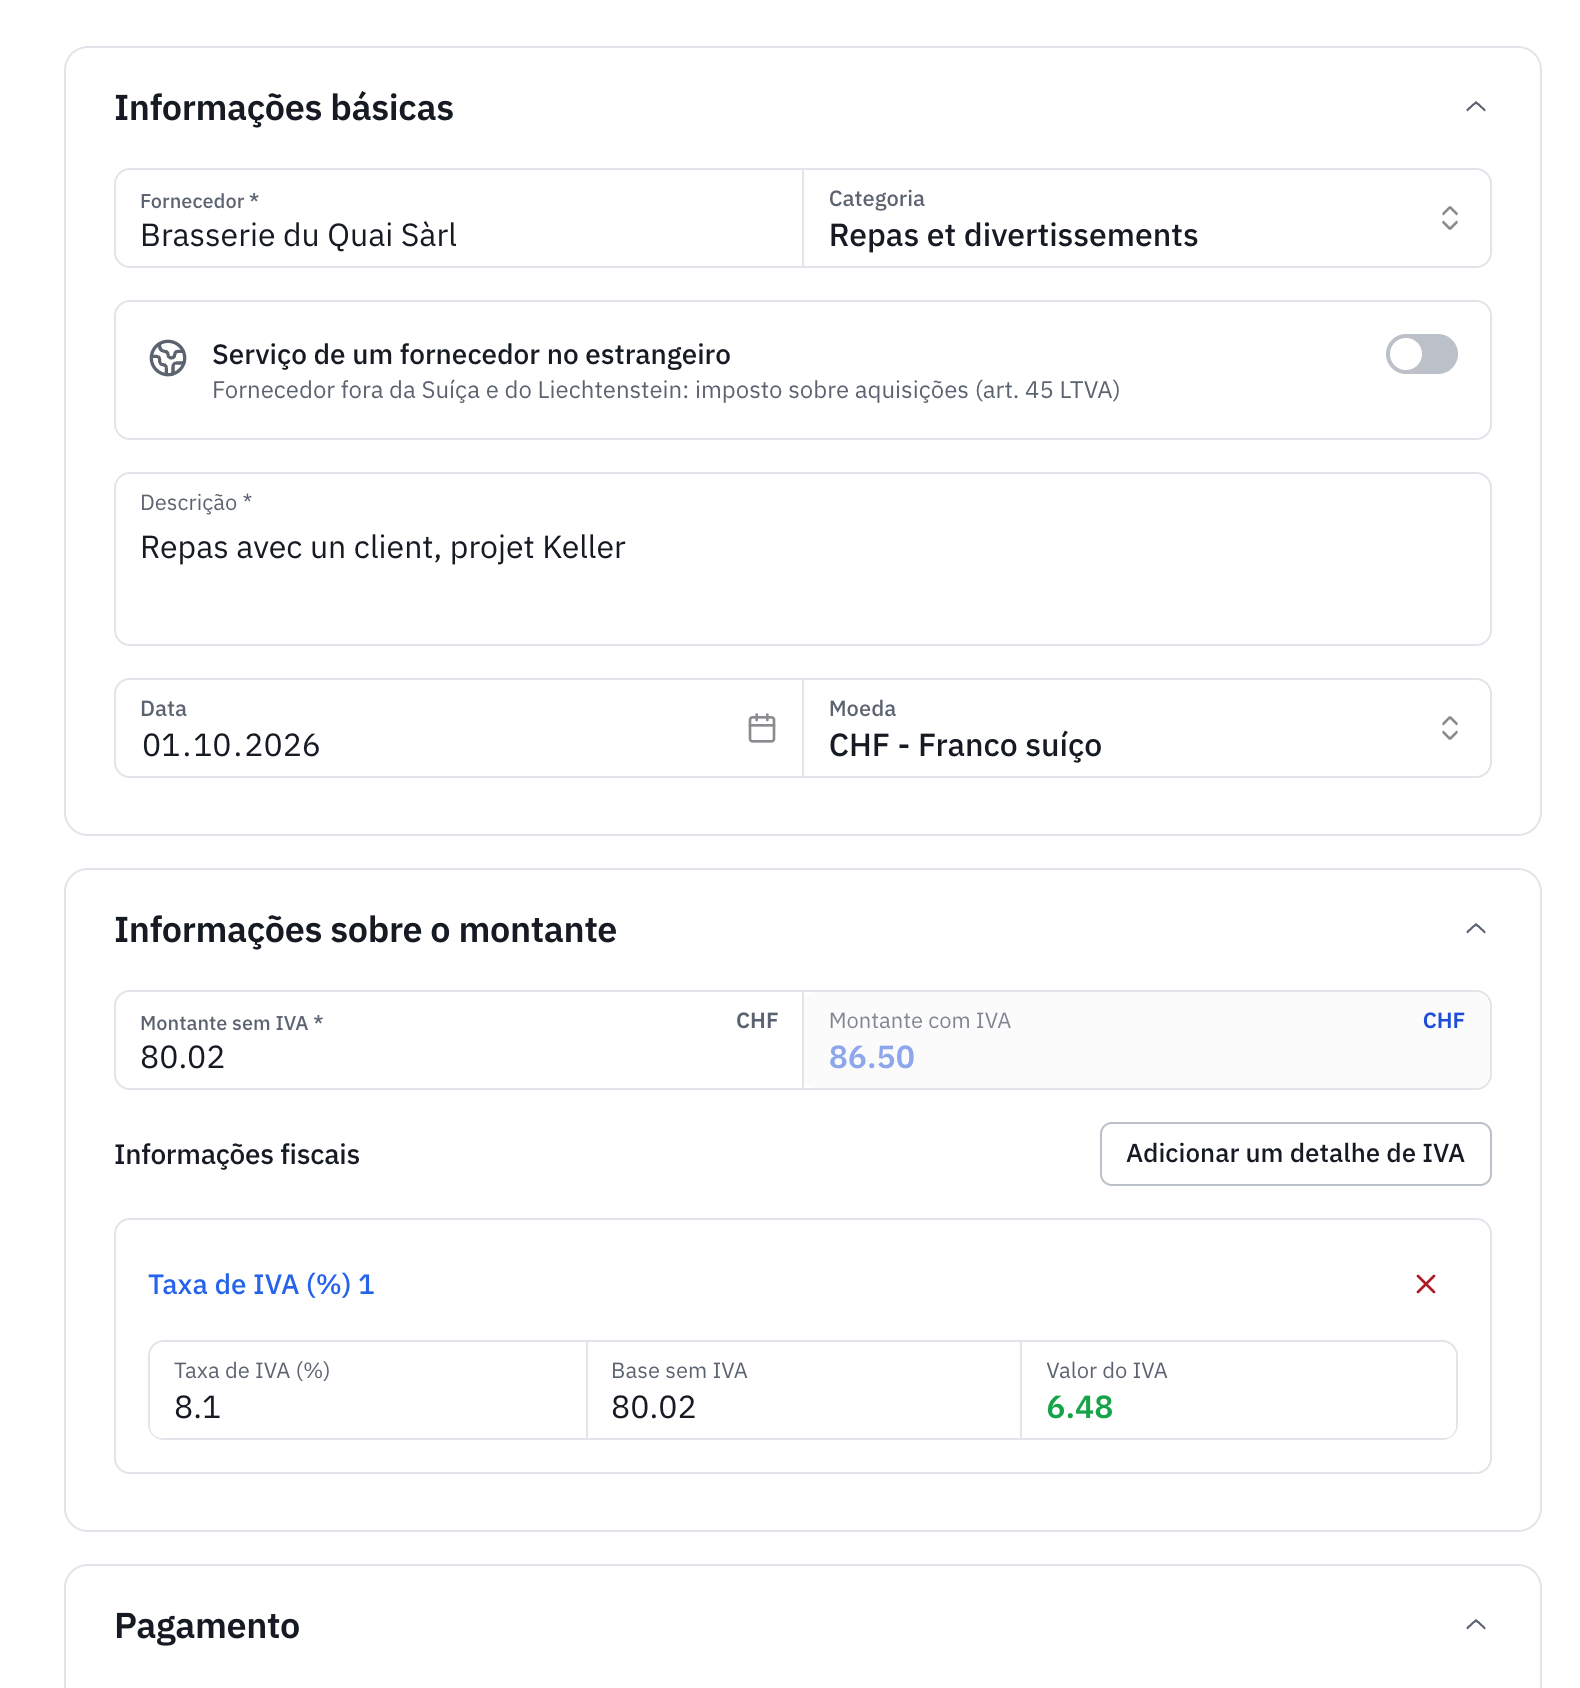Image resolution: width=1580 pixels, height=1688 pixels.
Task: Collapse the Pagamento section
Action: [x=1476, y=1625]
